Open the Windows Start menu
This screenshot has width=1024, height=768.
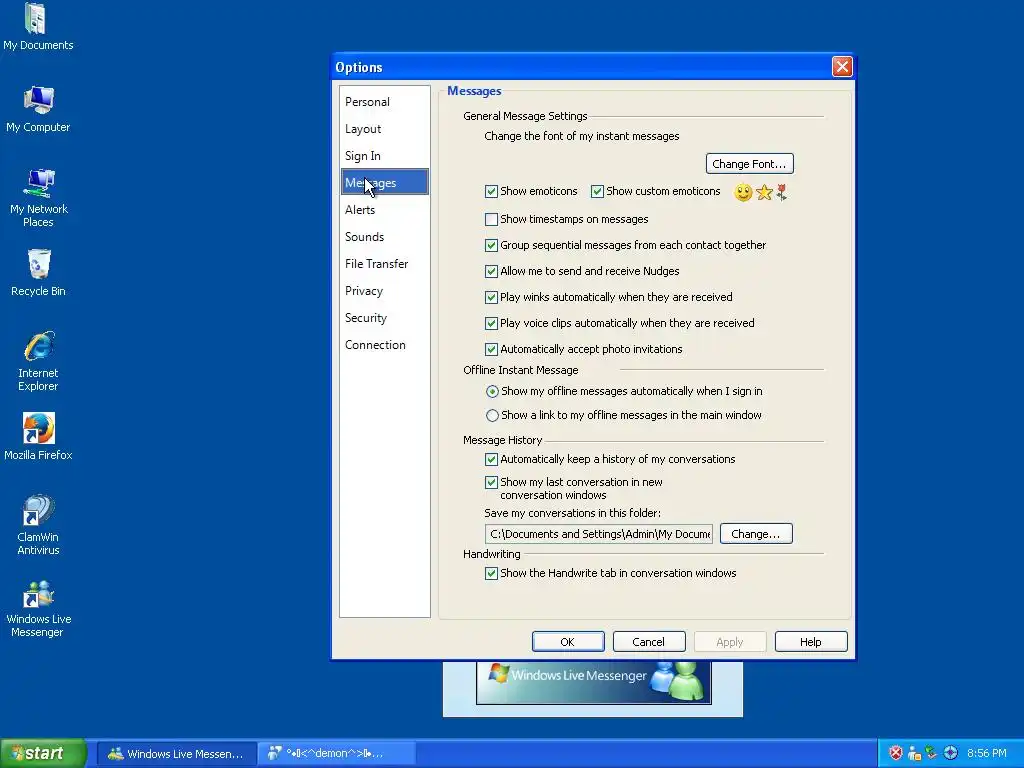tap(43, 753)
